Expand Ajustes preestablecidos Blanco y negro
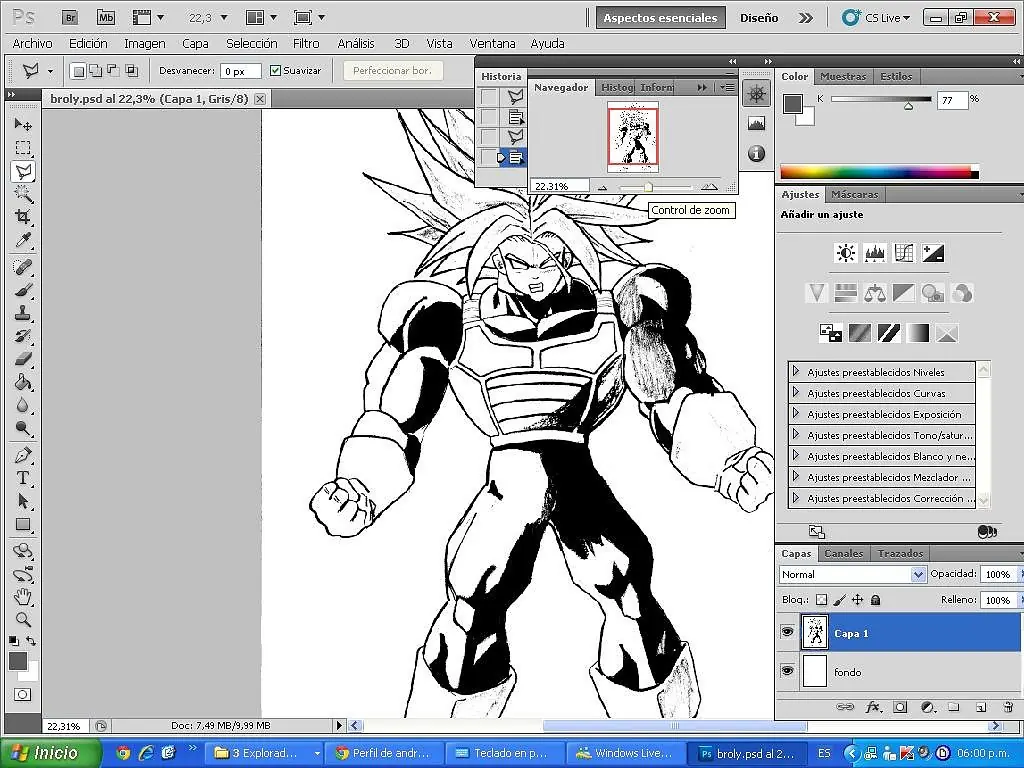 point(795,455)
